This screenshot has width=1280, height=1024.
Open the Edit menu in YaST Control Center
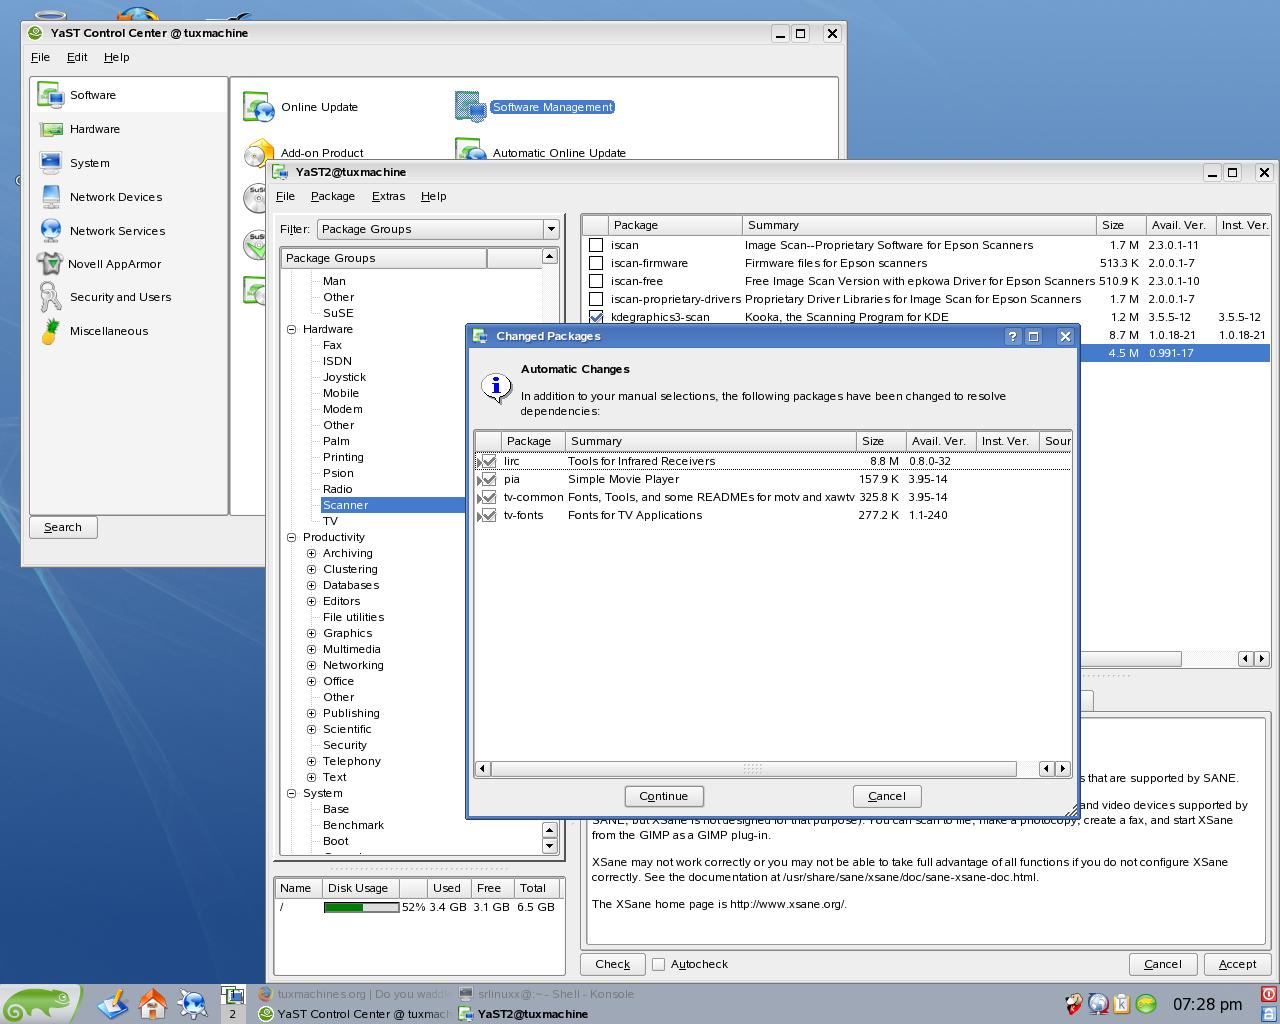[x=77, y=57]
